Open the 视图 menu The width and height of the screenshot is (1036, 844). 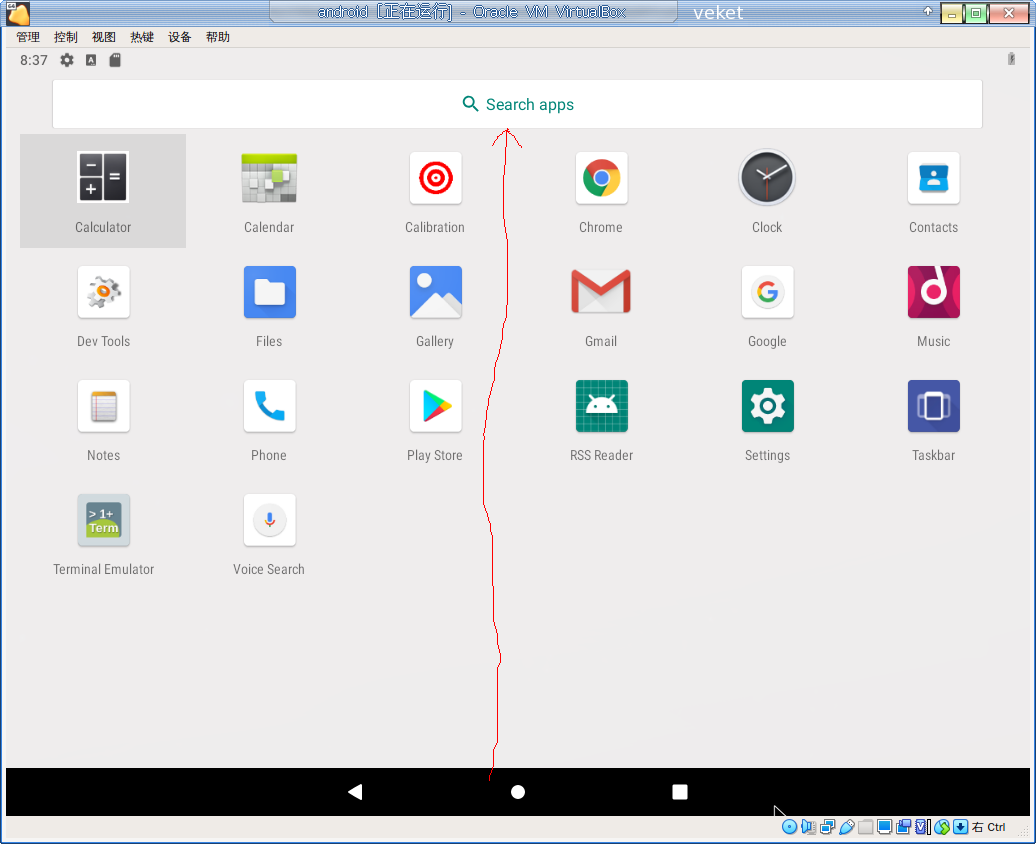[104, 37]
